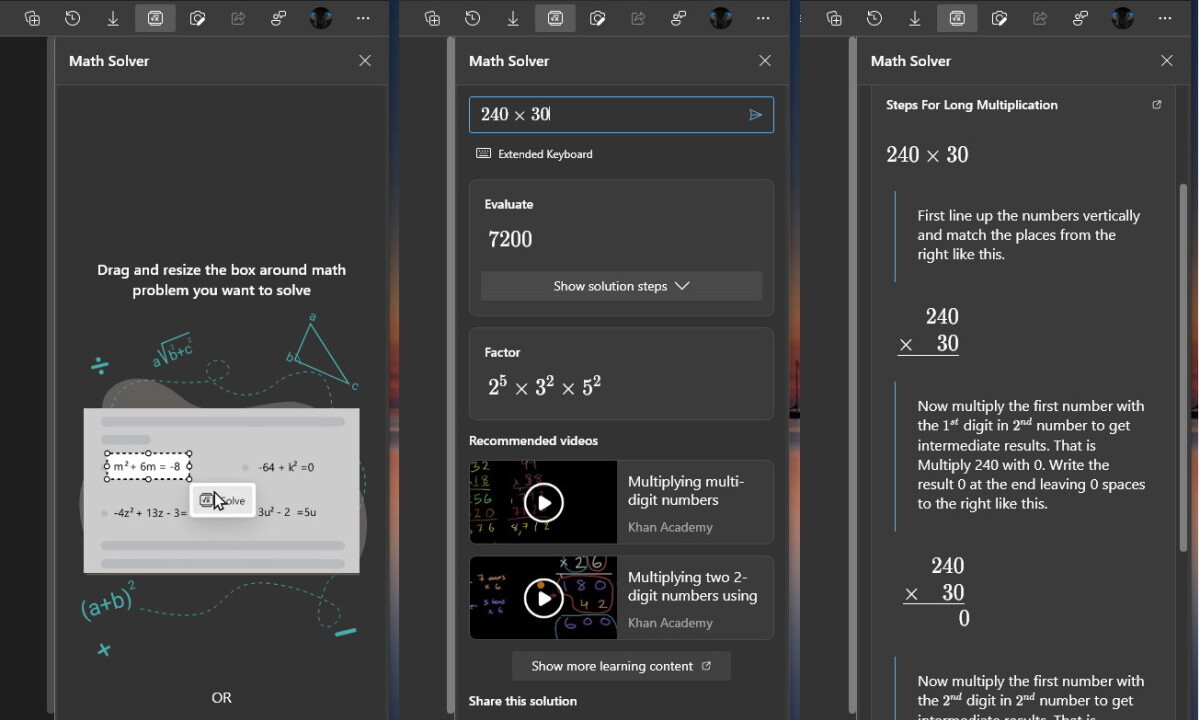Send feedback via icon above the steps panel
This screenshot has height=720, width=1200.
click(1080, 18)
